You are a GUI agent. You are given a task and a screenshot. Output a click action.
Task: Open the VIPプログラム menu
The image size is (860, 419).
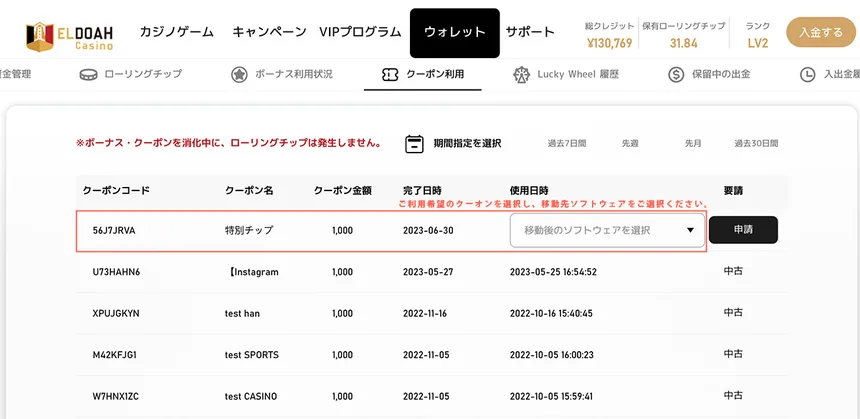click(x=360, y=32)
